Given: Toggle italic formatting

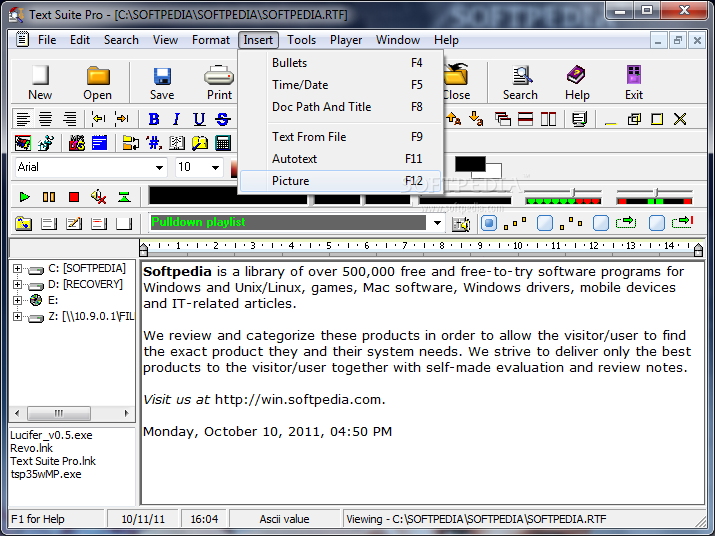Looking at the screenshot, I should (176, 119).
